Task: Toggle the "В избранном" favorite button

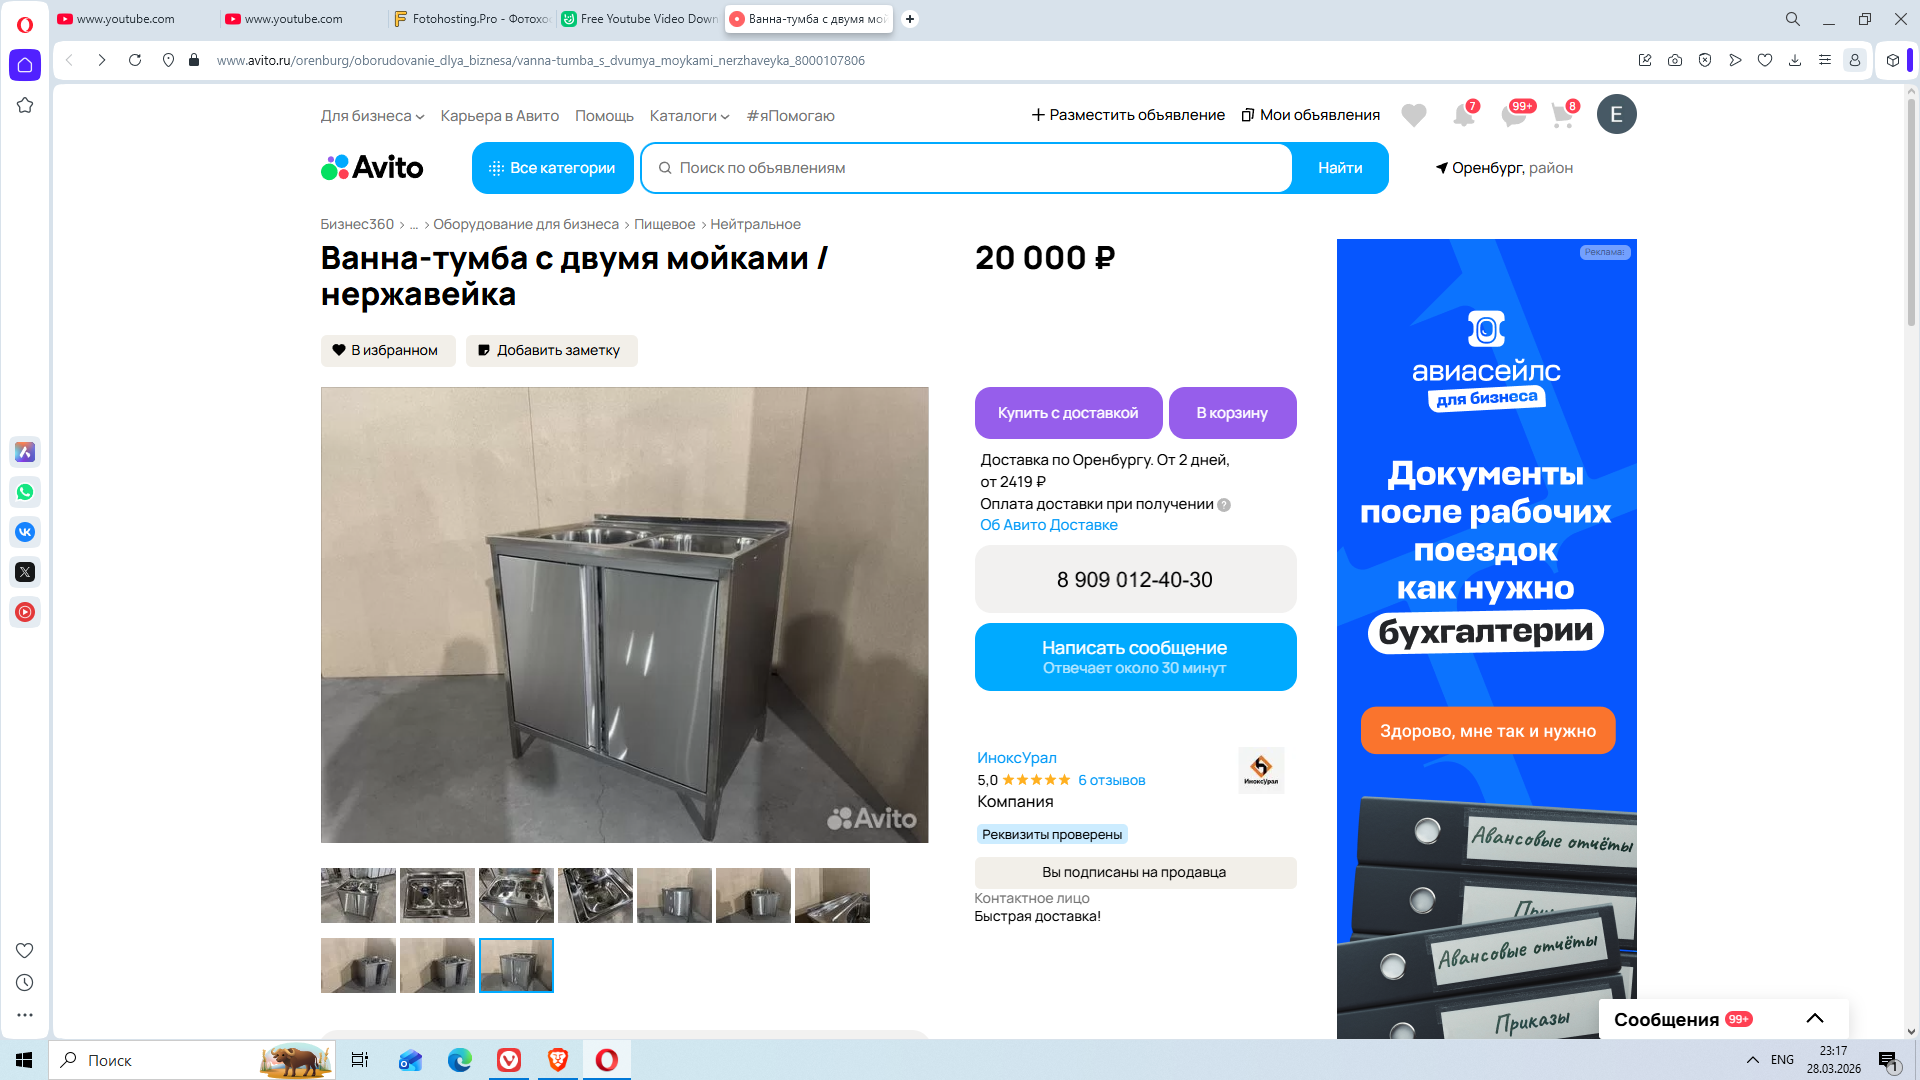Action: click(387, 351)
